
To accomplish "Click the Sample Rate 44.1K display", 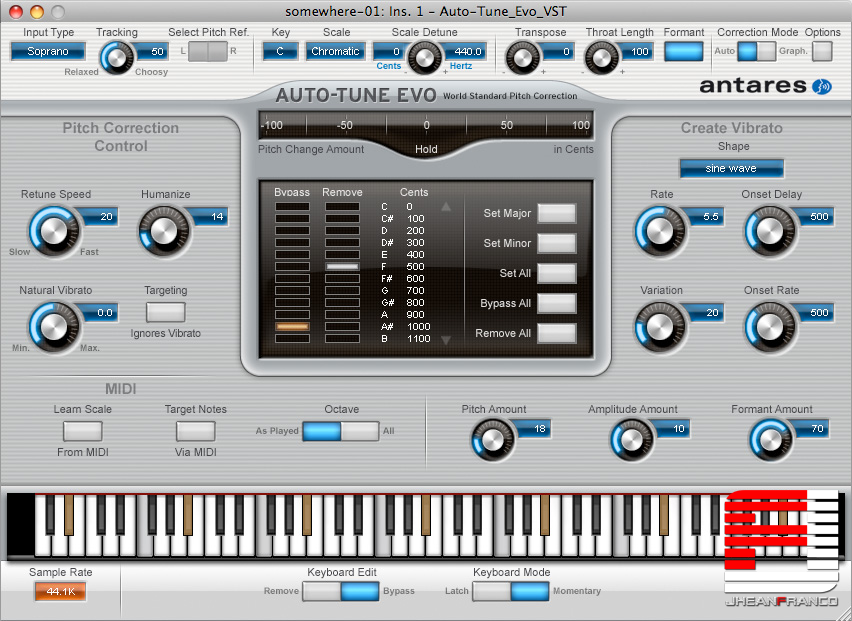I will (x=60, y=592).
